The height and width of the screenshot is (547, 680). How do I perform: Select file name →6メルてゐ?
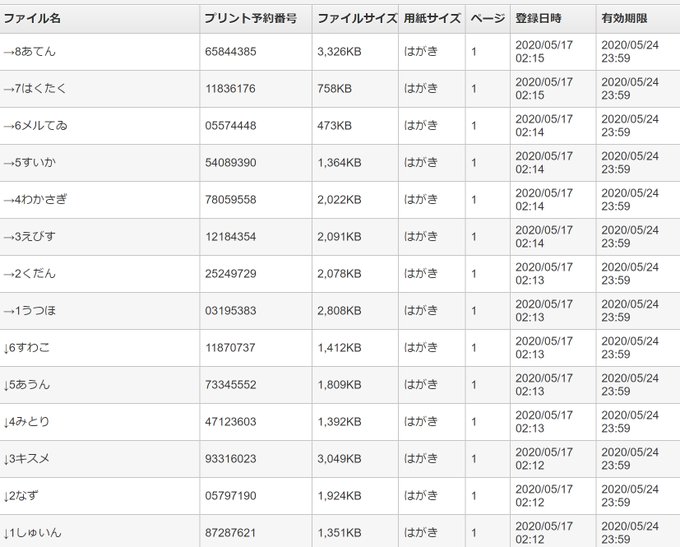tap(35, 126)
